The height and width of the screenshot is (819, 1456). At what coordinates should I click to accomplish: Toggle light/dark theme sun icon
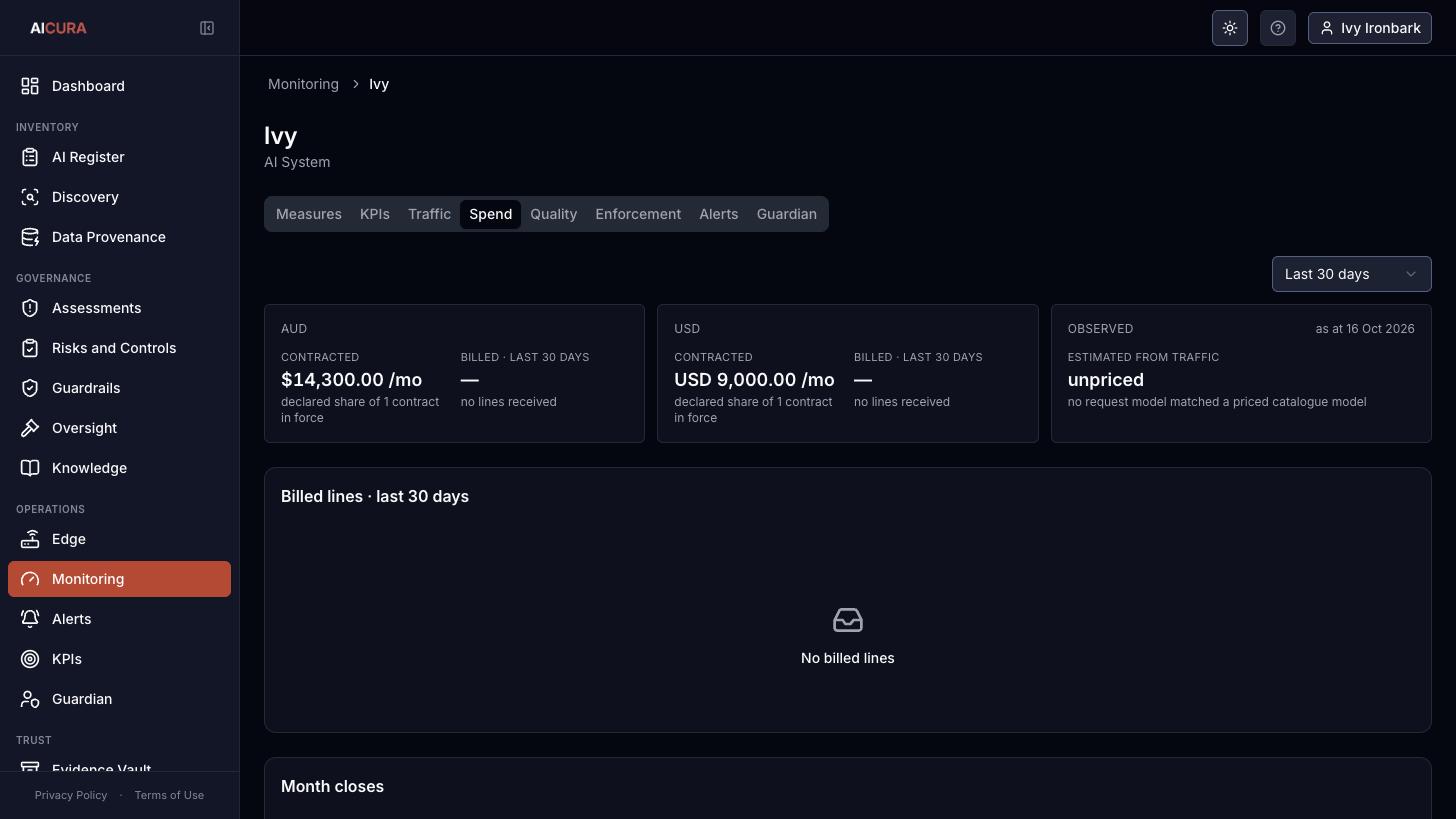click(1230, 28)
